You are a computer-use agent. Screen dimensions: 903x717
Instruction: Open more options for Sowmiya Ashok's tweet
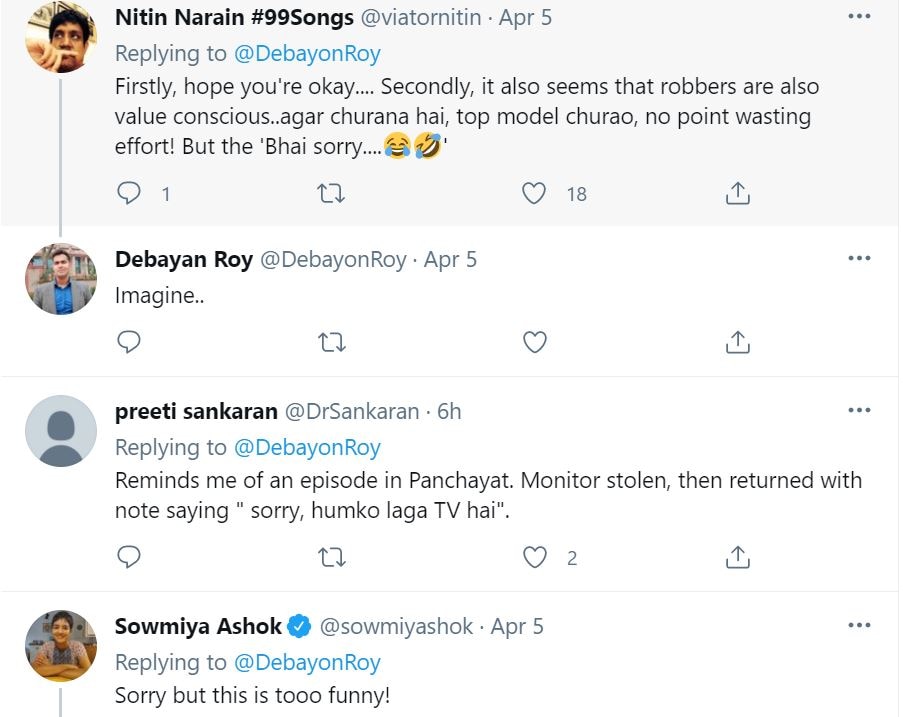pos(858,626)
